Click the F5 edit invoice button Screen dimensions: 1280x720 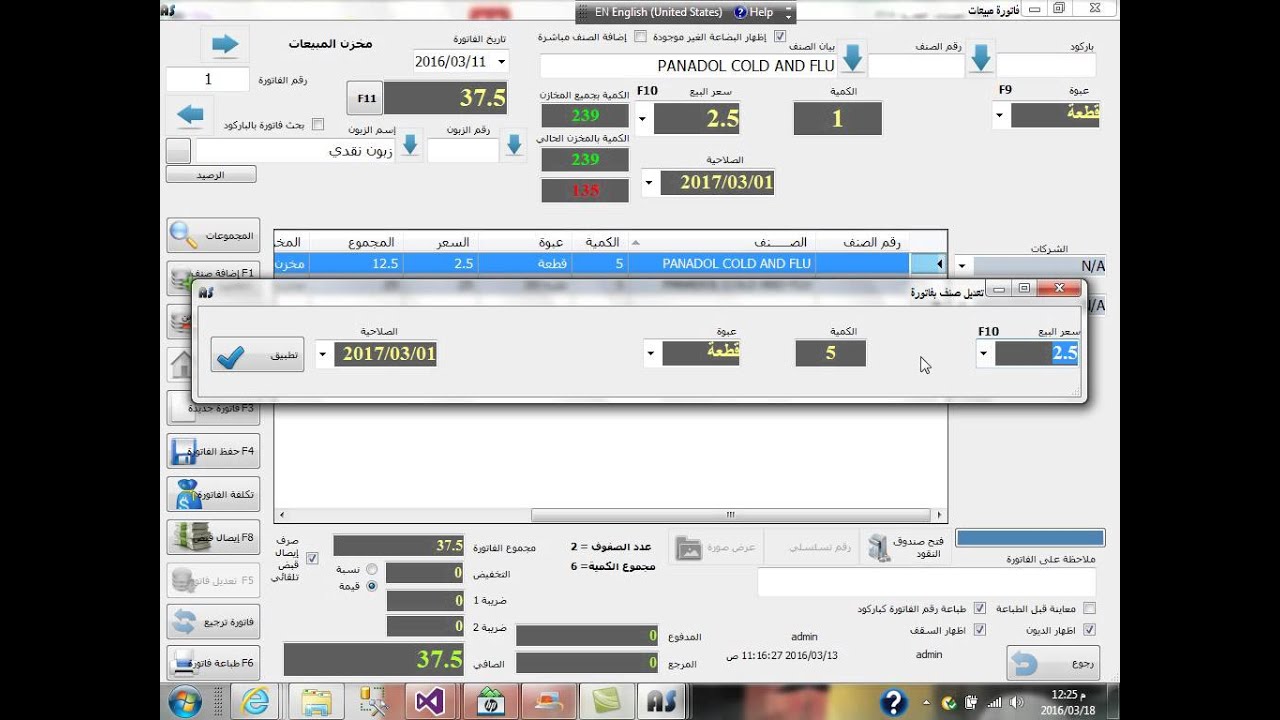[x=213, y=580]
